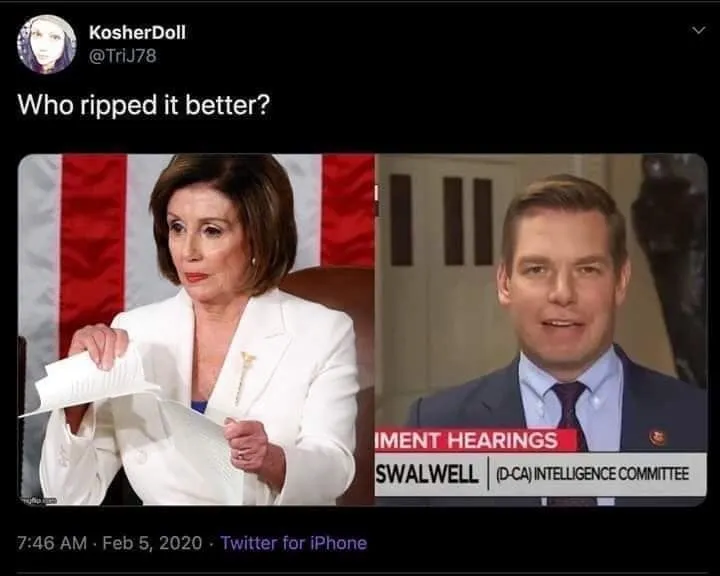The height and width of the screenshot is (576, 720).
Task: Click the red lapel pin on the suit
Action: [658, 437]
